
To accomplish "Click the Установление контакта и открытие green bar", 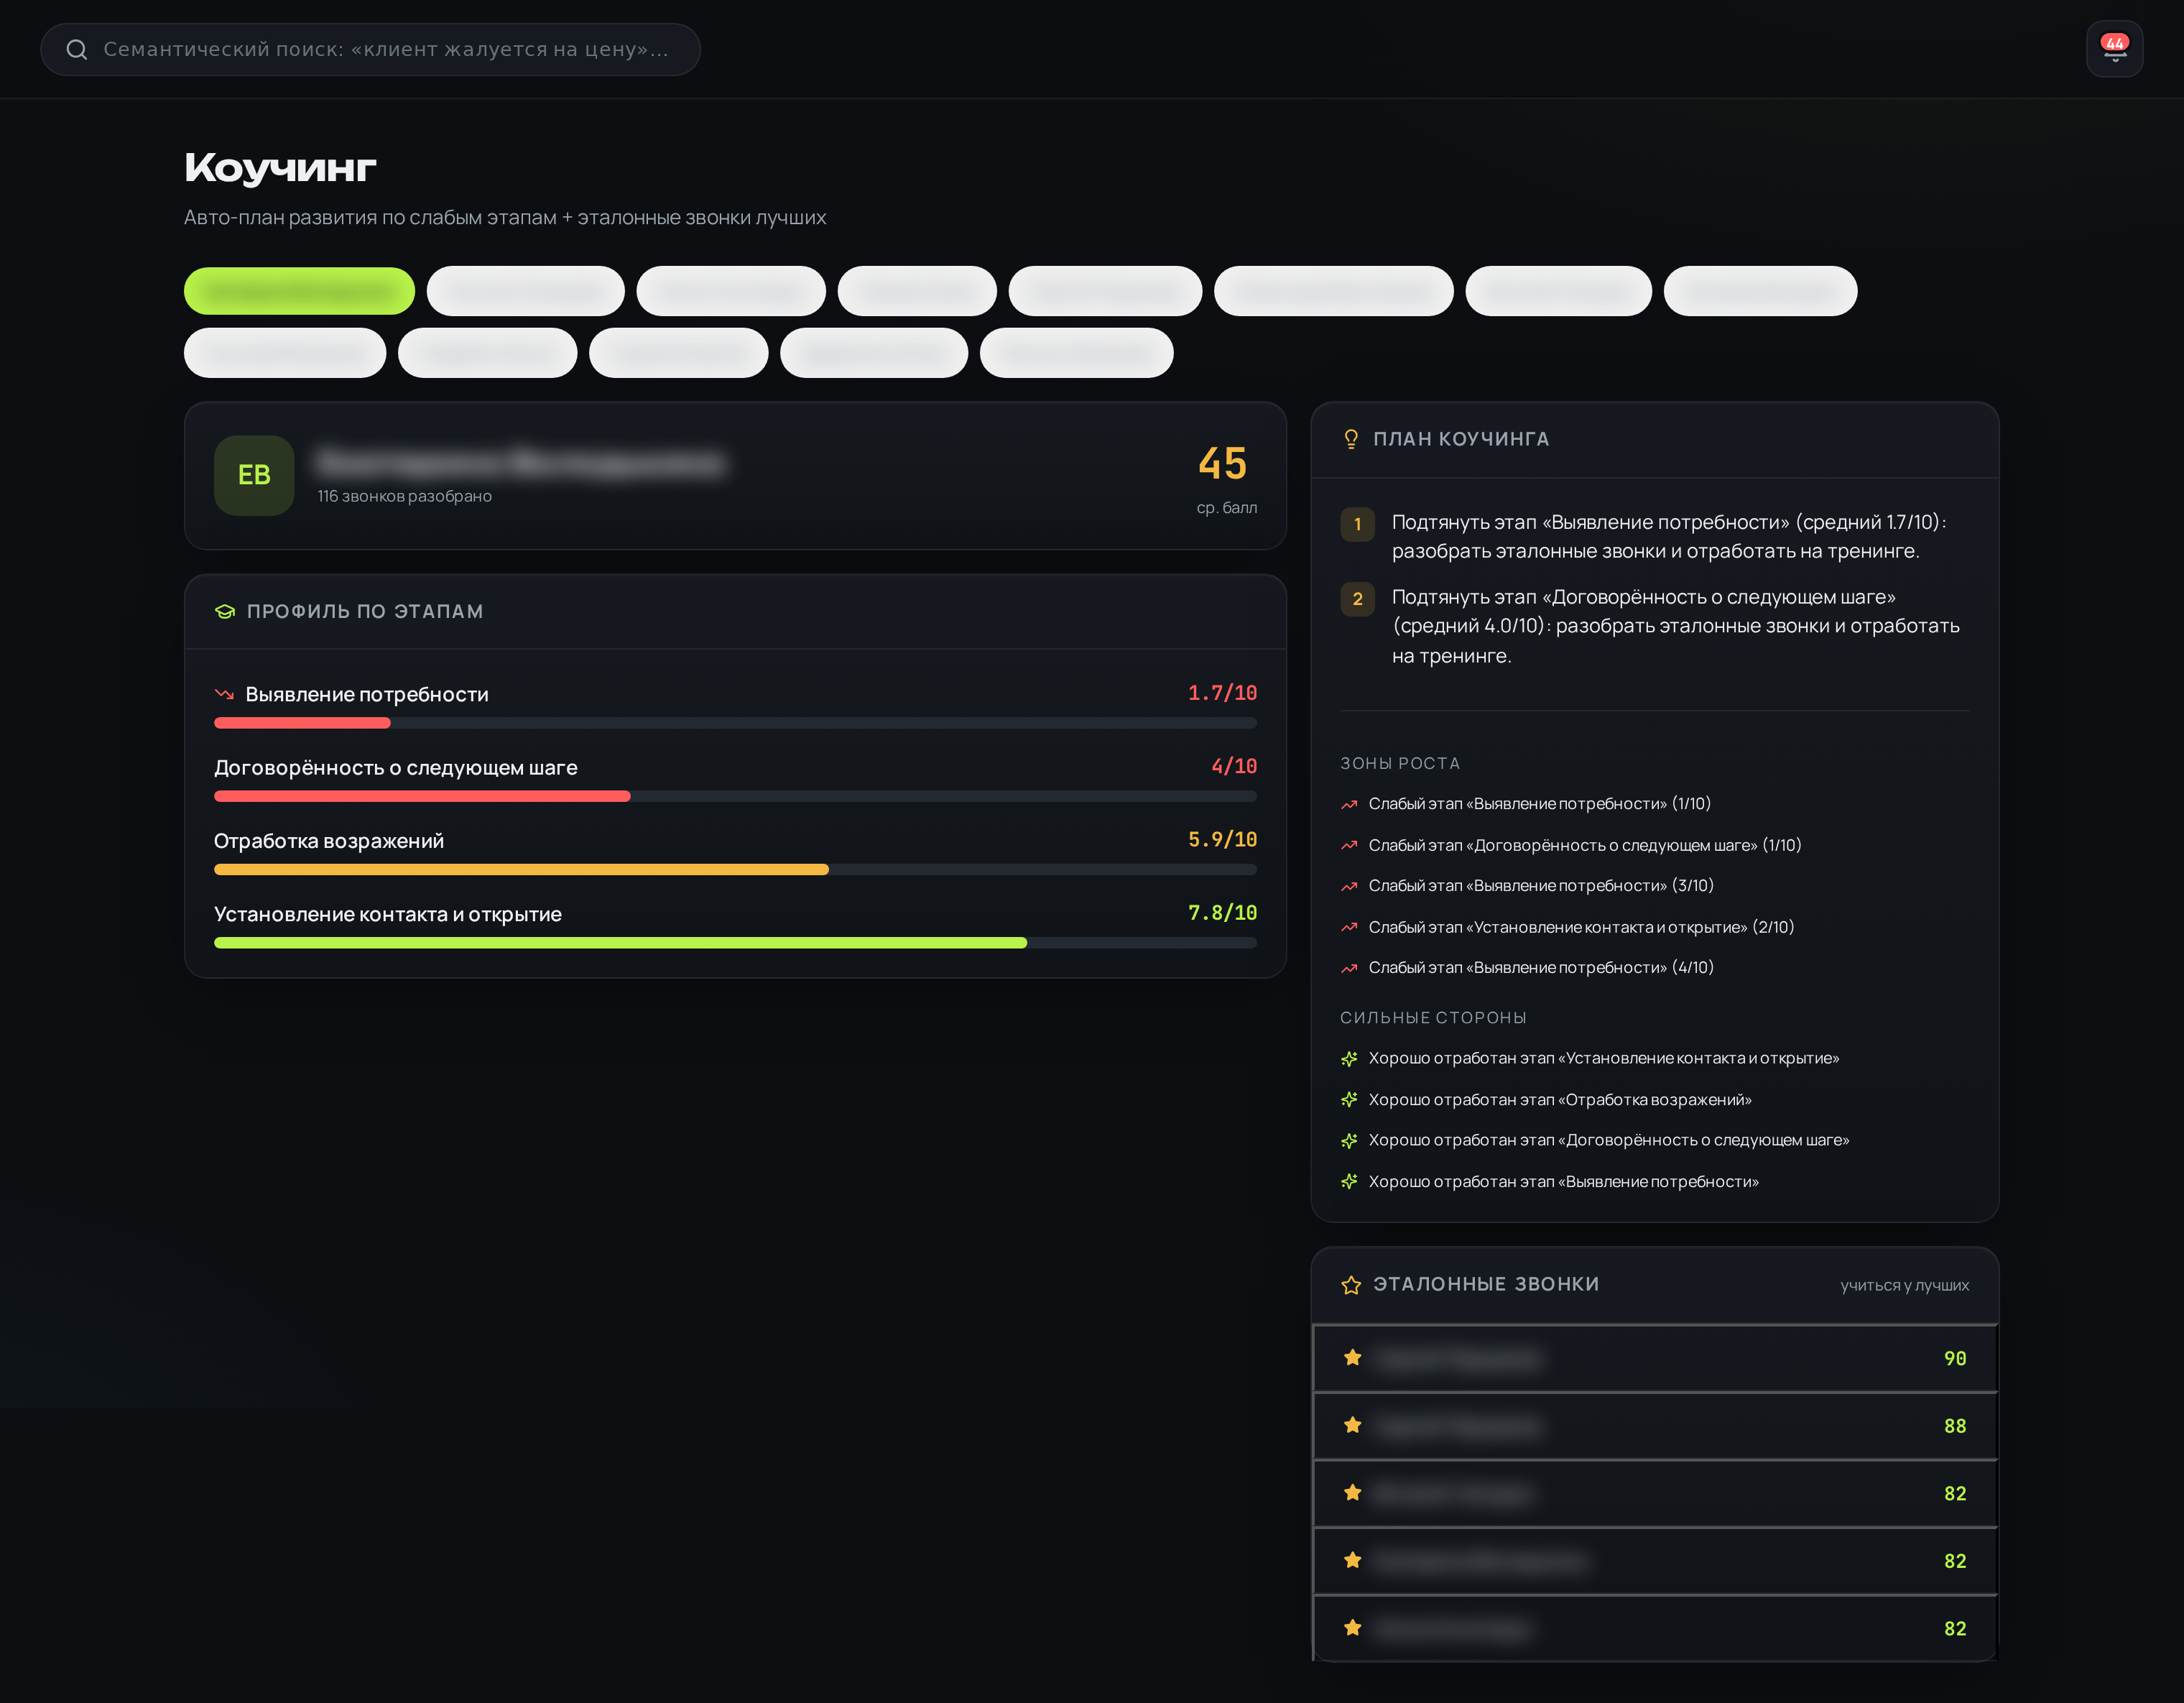I will 620,943.
